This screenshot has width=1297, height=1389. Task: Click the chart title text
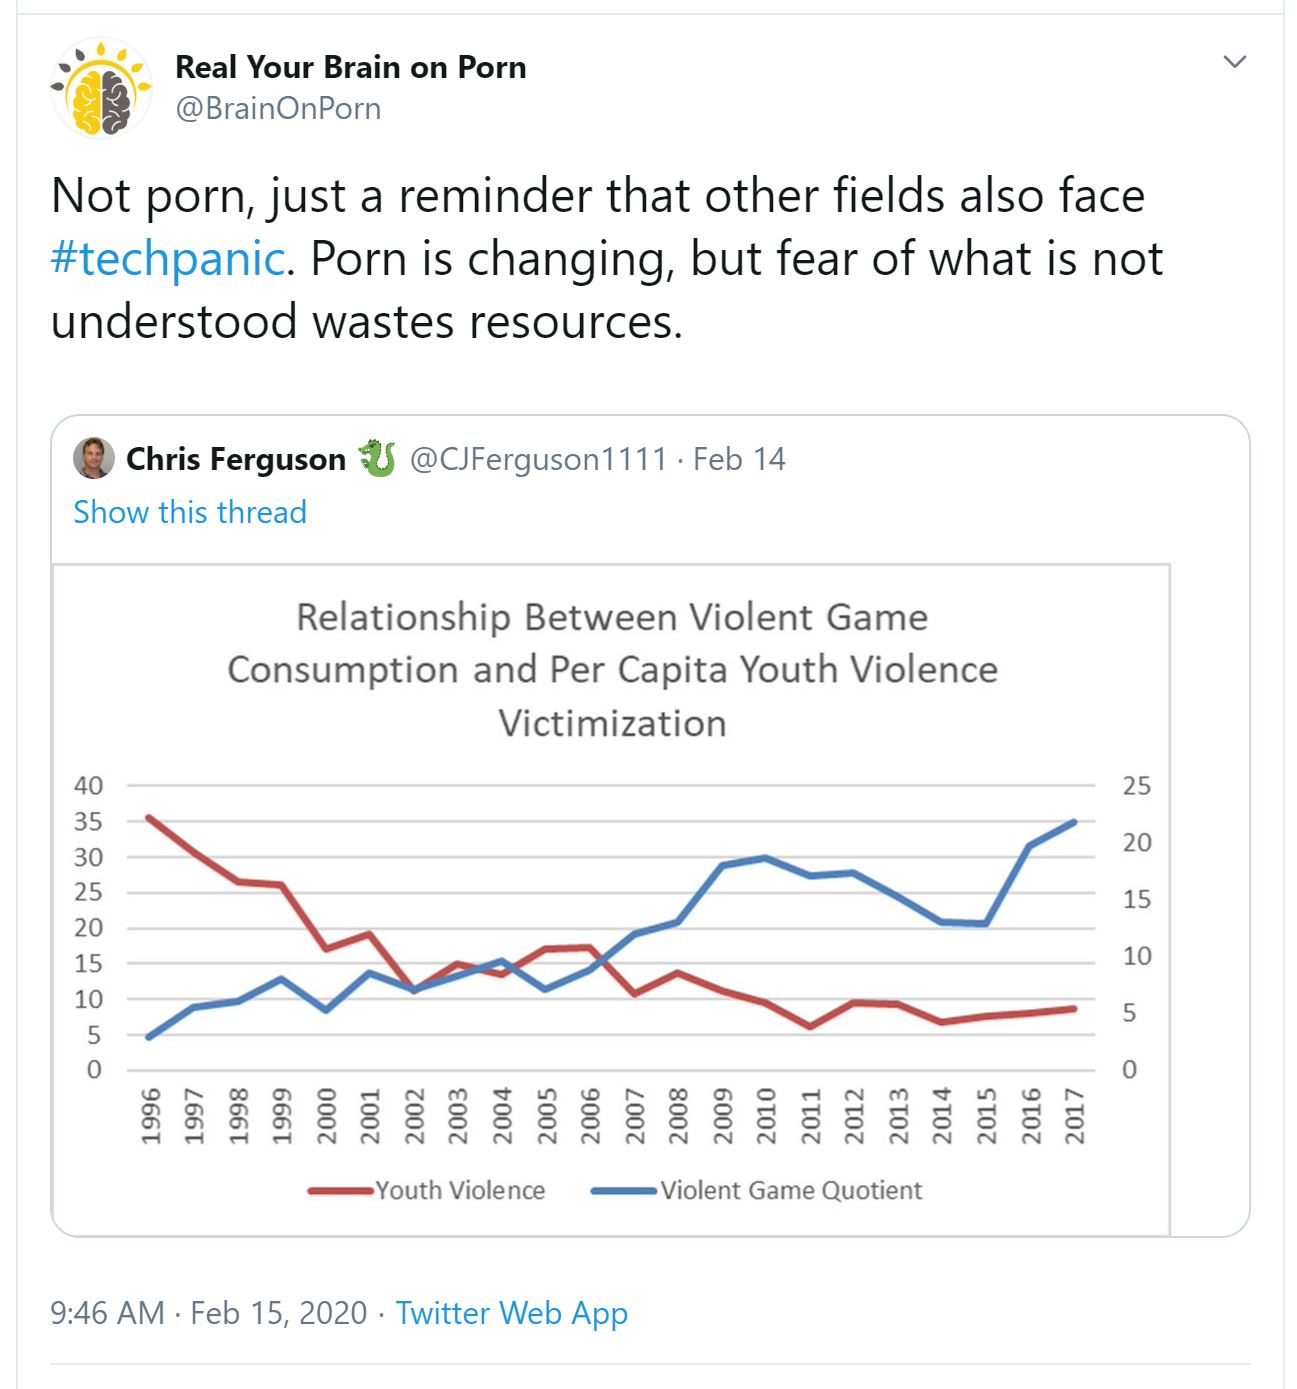pos(612,669)
